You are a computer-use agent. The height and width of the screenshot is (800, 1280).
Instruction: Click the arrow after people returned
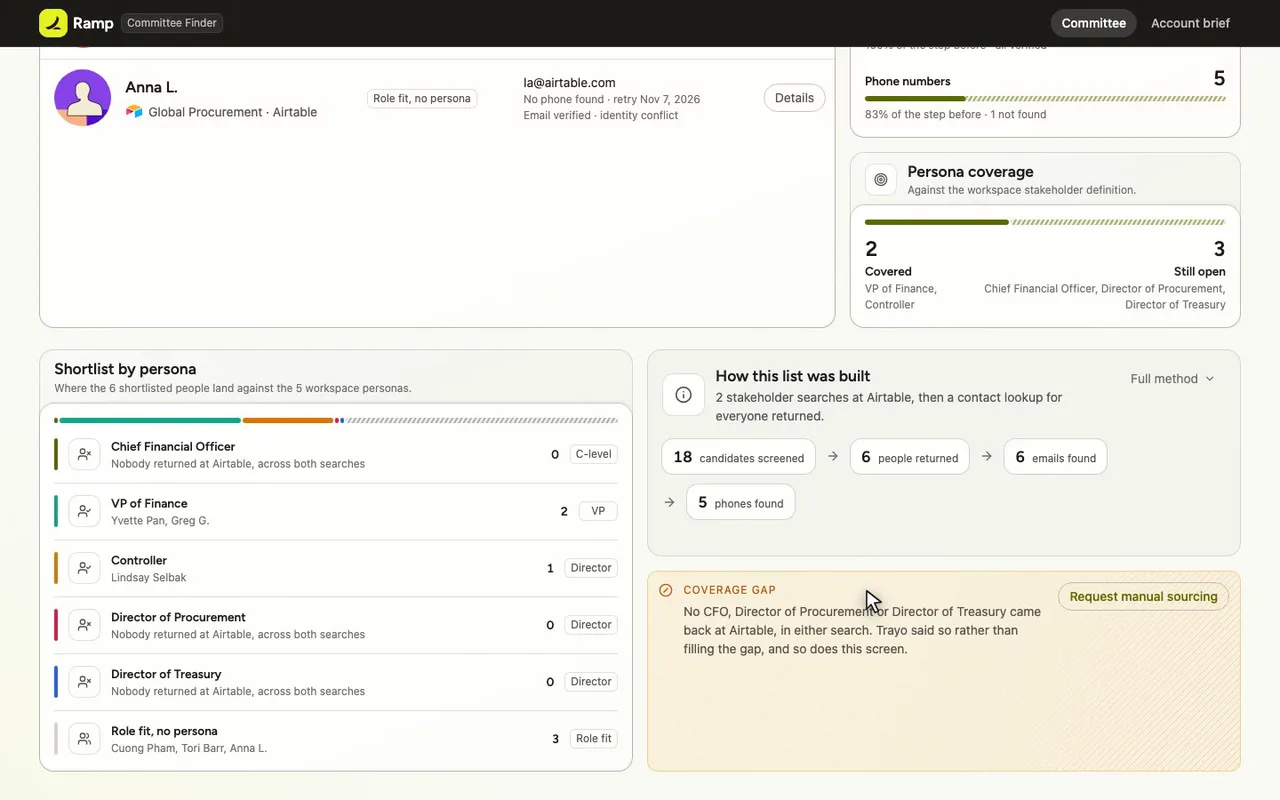pyautogui.click(x=987, y=456)
